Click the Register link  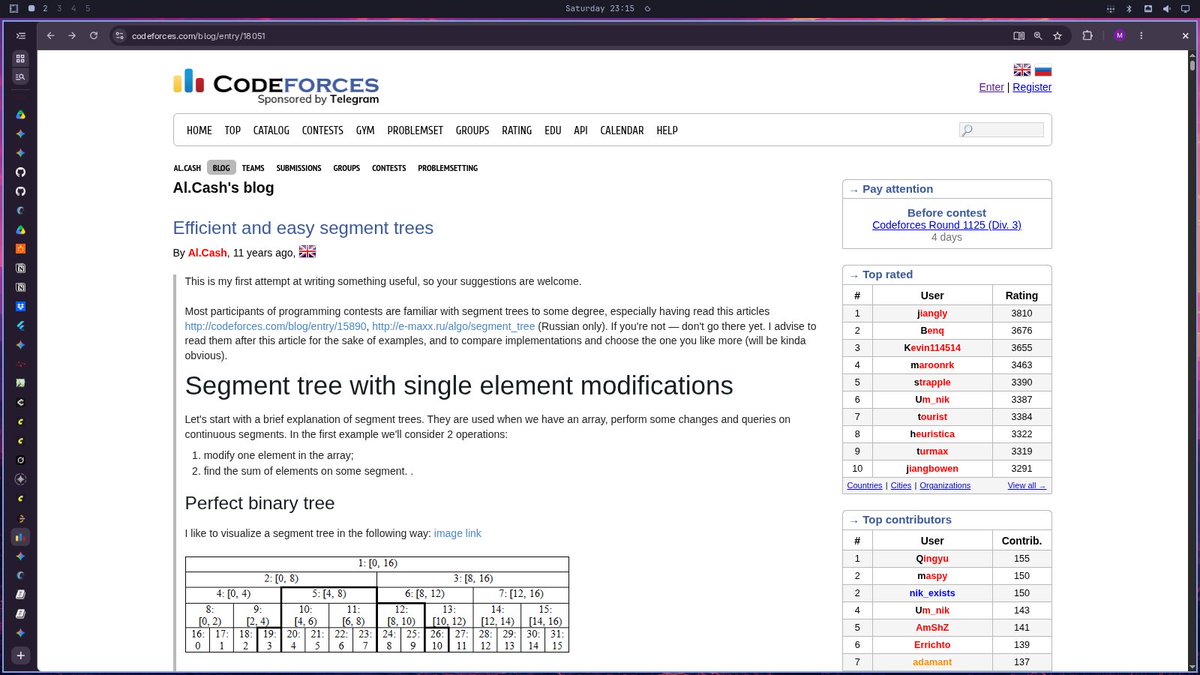[1032, 87]
